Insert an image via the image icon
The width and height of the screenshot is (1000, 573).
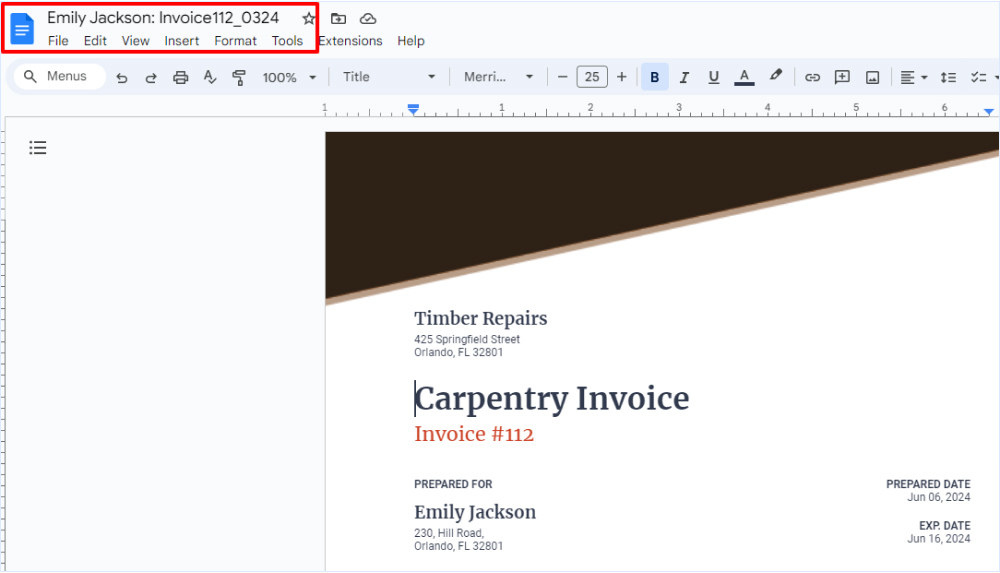point(872,77)
